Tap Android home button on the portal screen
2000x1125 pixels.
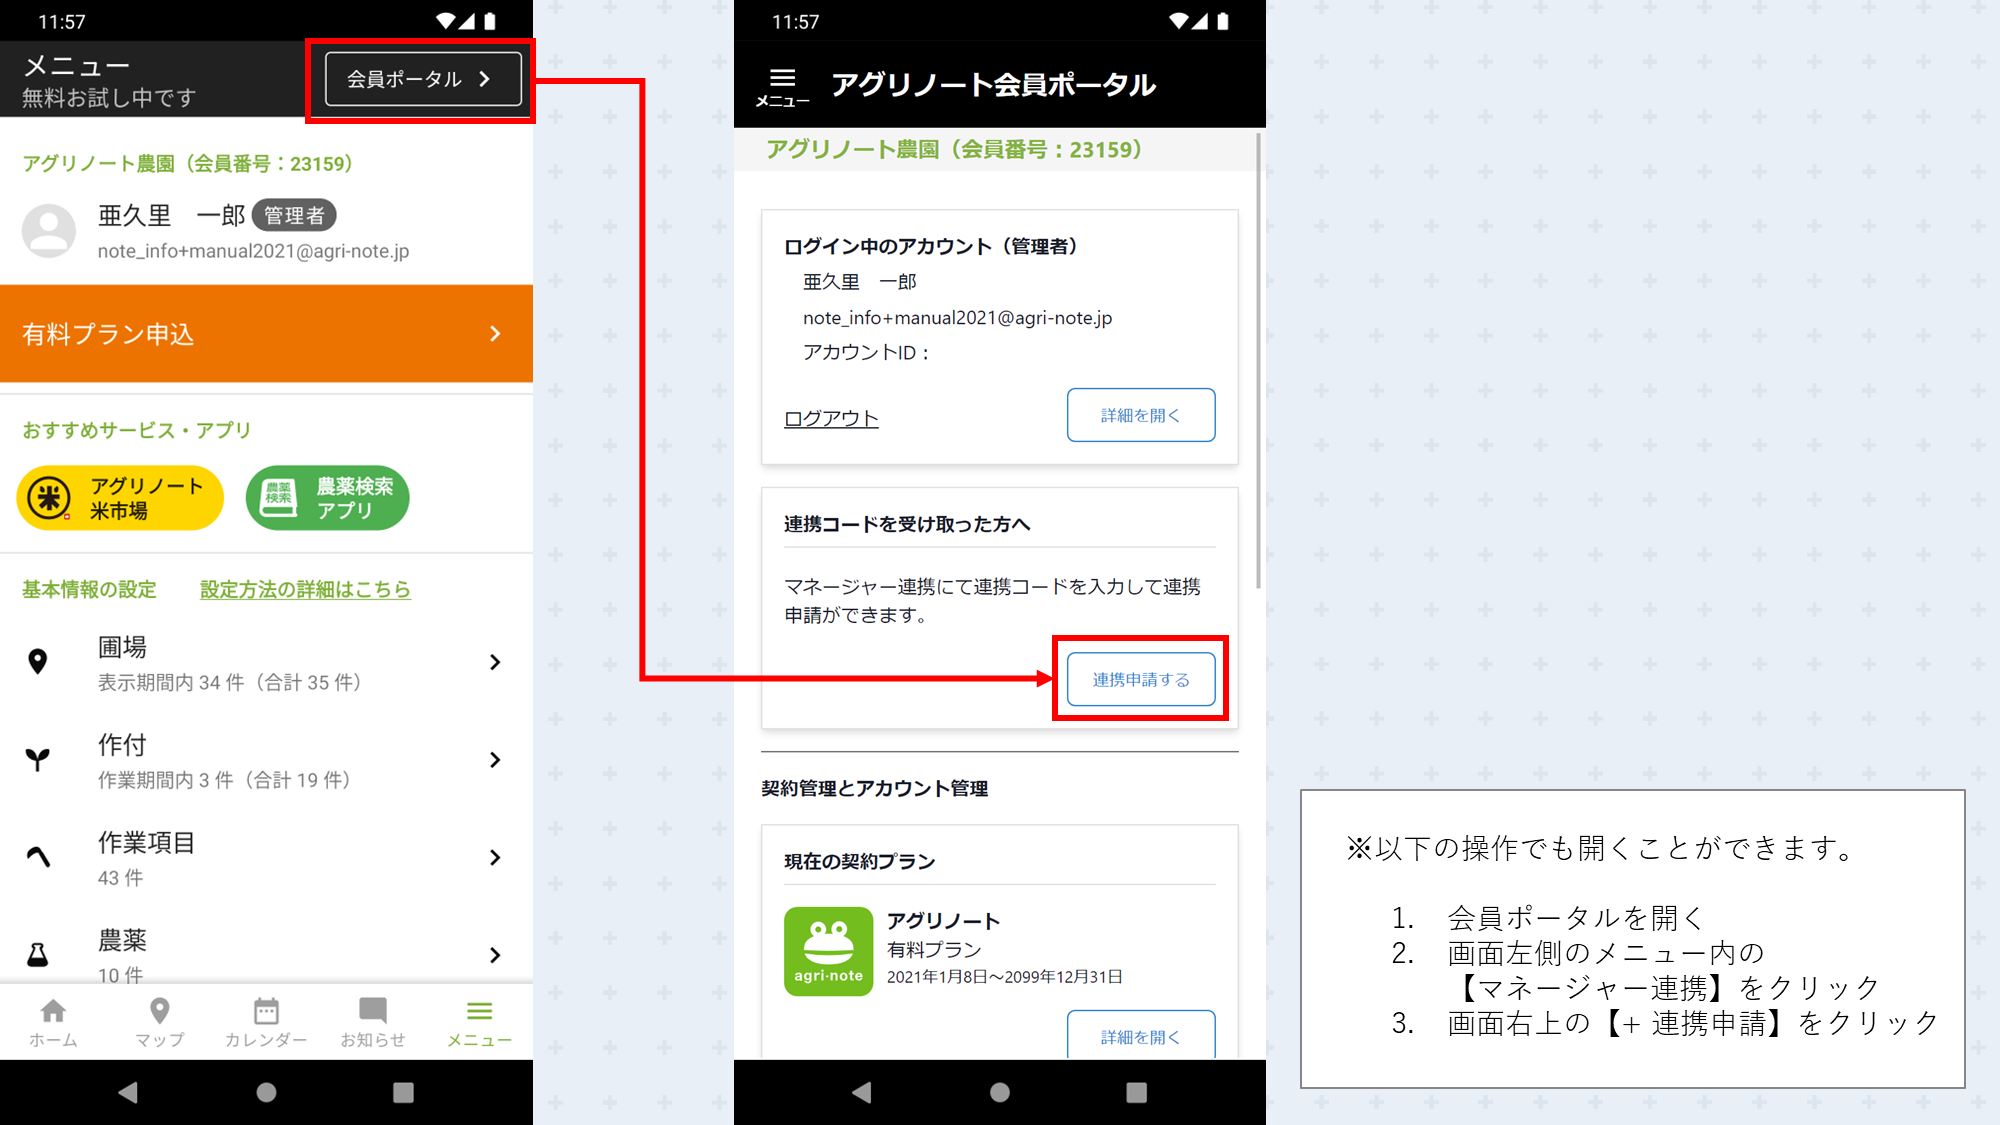pos(1000,1092)
